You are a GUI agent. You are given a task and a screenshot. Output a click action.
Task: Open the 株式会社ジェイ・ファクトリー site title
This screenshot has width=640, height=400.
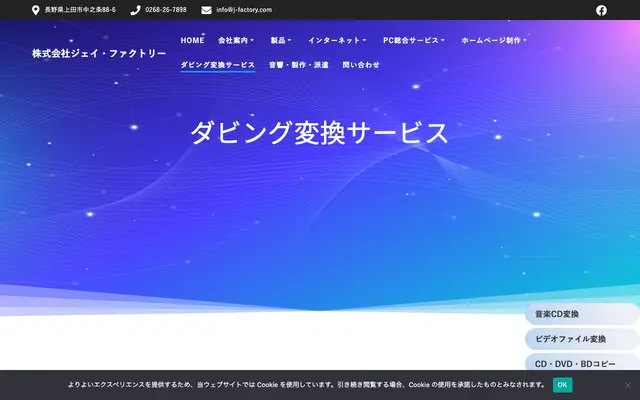99,53
